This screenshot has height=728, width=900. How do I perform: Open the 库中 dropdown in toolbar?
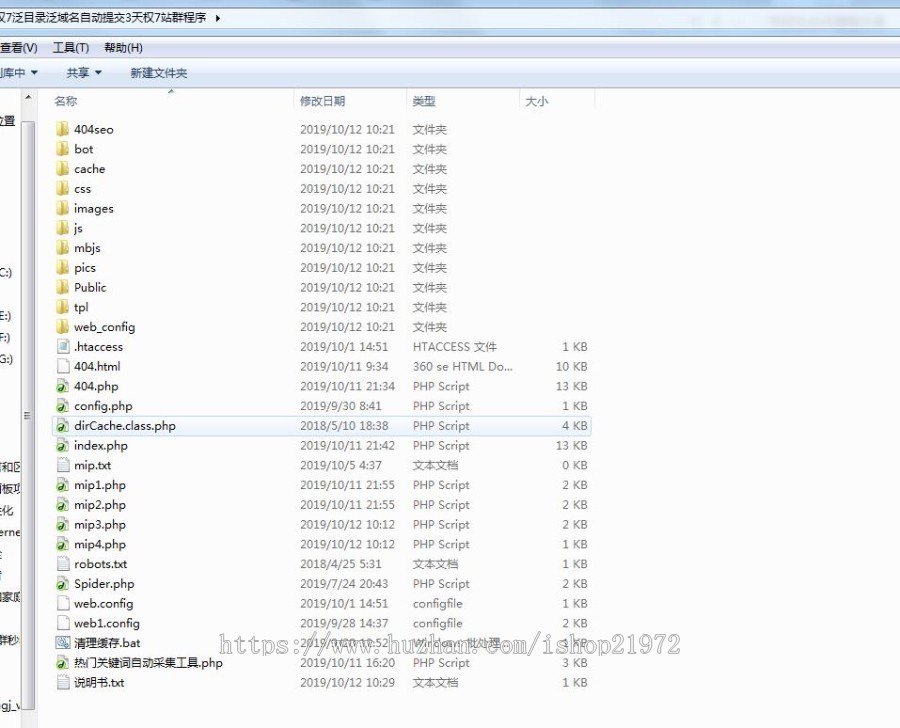pyautogui.click(x=18, y=73)
